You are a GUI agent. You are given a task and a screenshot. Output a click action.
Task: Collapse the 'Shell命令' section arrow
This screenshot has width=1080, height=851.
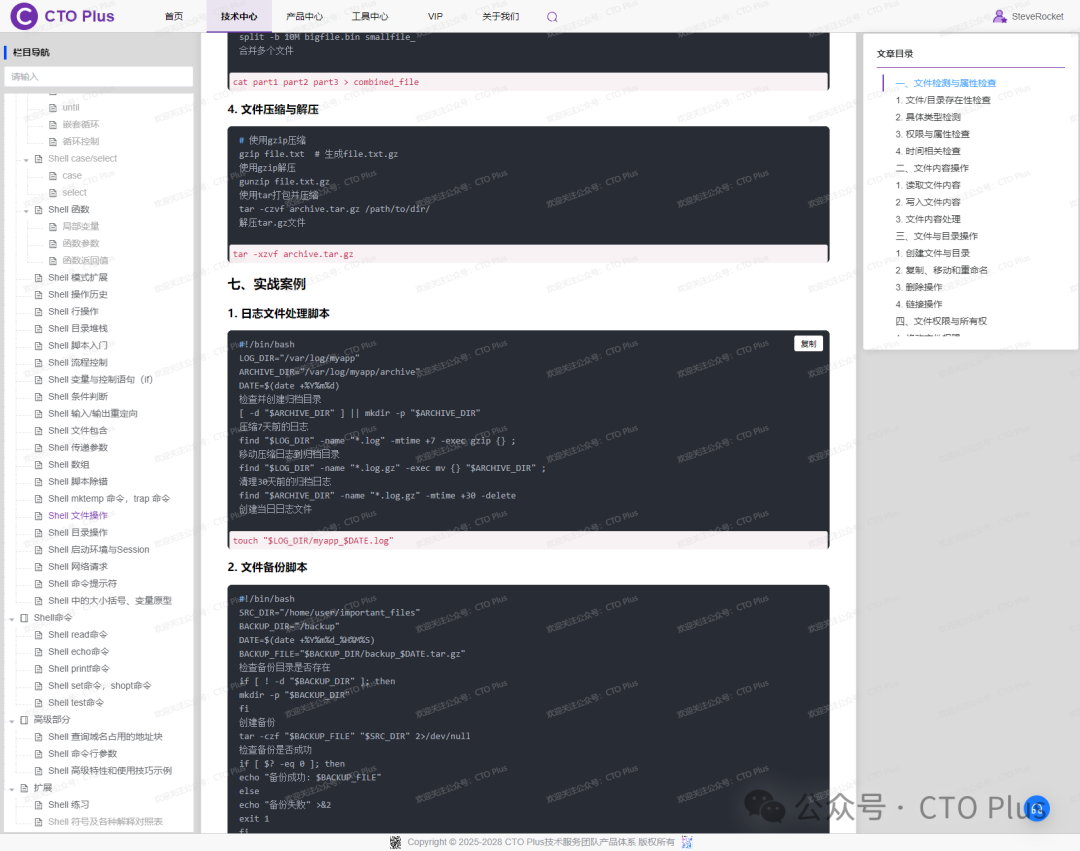12,618
